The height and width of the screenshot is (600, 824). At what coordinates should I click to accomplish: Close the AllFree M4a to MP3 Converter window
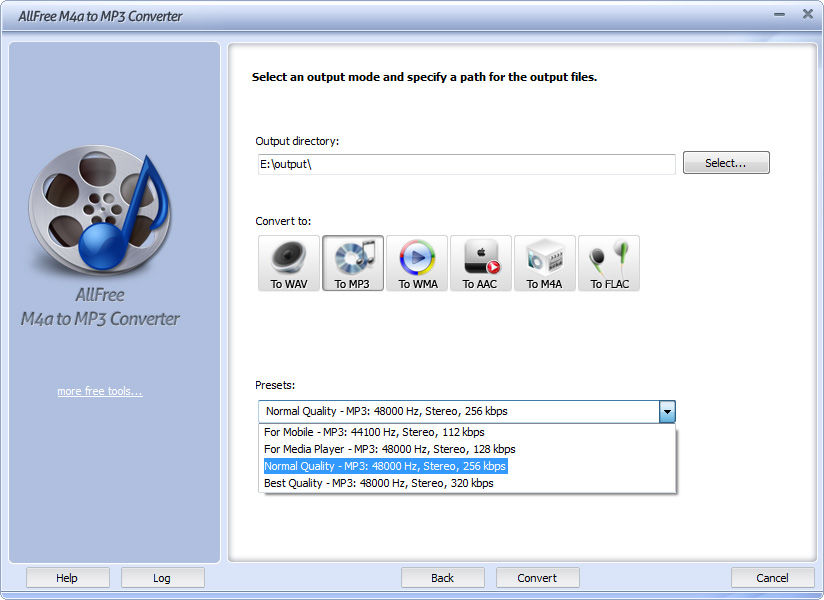point(807,14)
